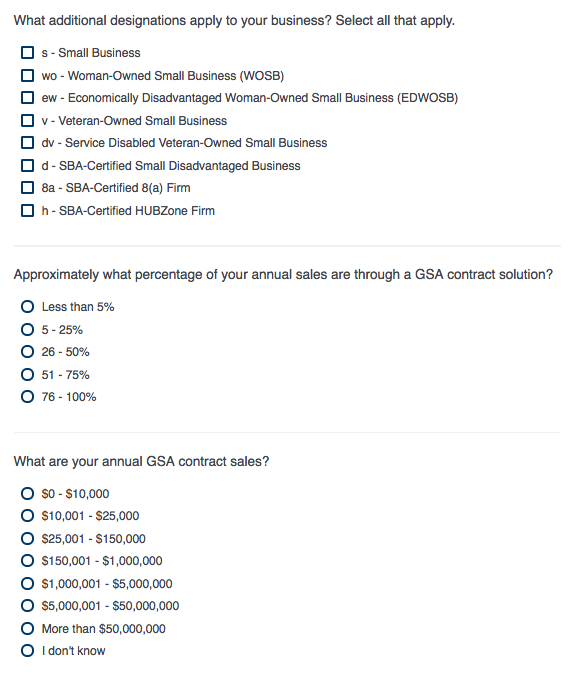Pick the 26 - 50% sales percentage
The image size is (579, 681).
27,351
